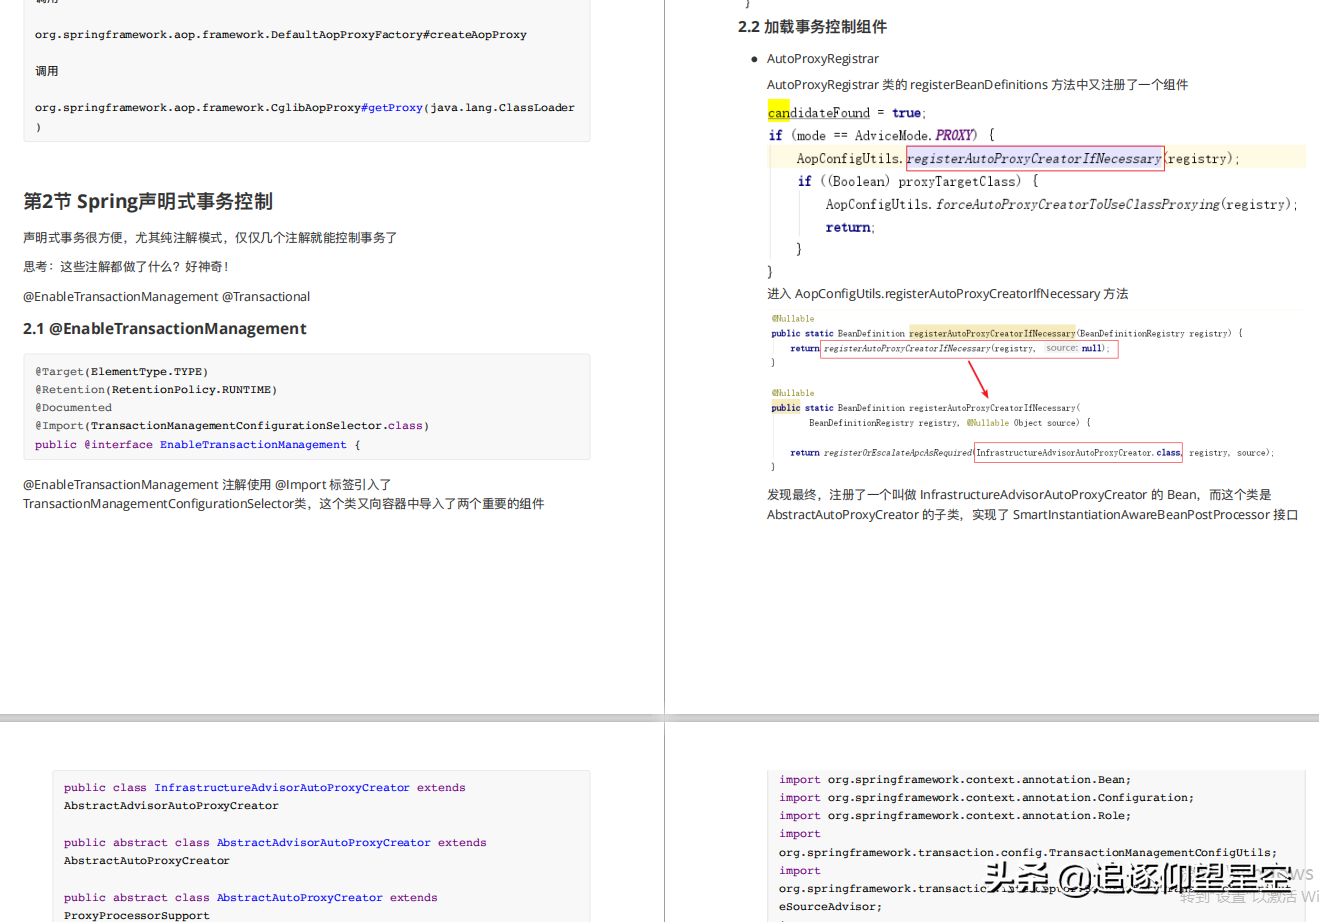Viewport: 1319px width, 922px height.
Task: Click the boxed 'InfrastructureAdvisorAutoProxyCreator.class' argument
Action: pos(1078,453)
